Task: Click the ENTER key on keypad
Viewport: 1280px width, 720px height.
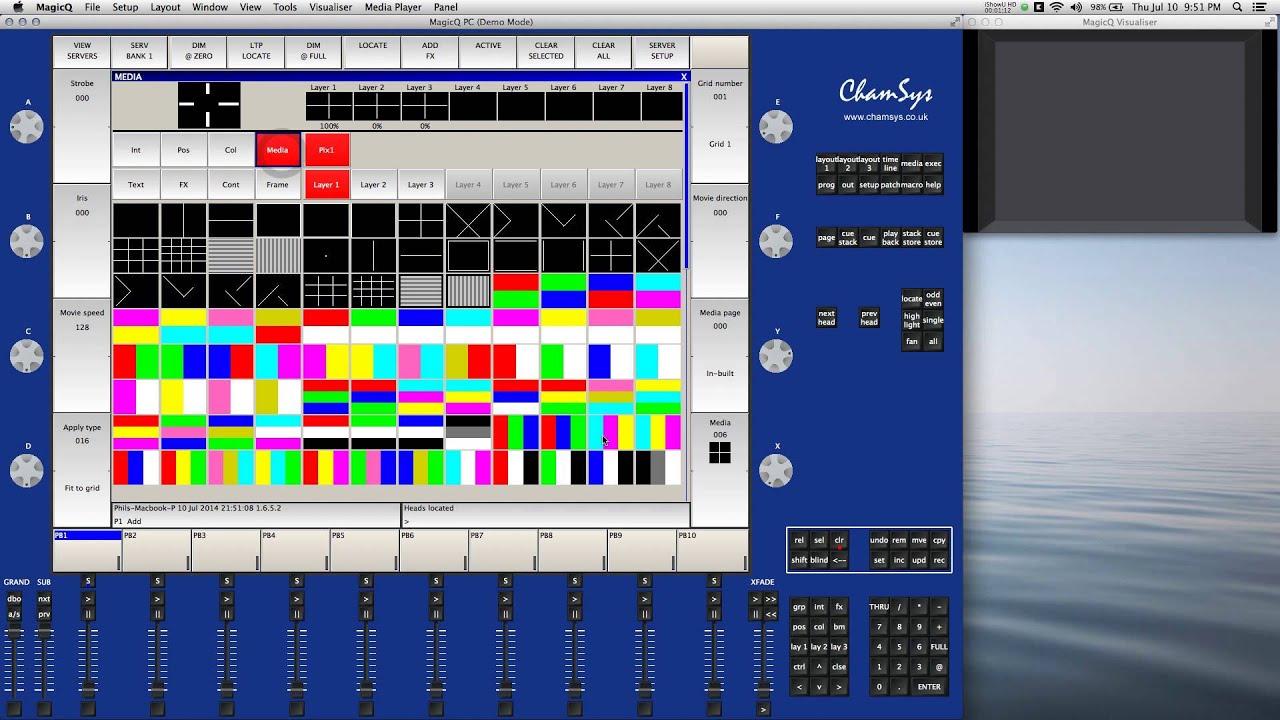Action: click(929, 687)
